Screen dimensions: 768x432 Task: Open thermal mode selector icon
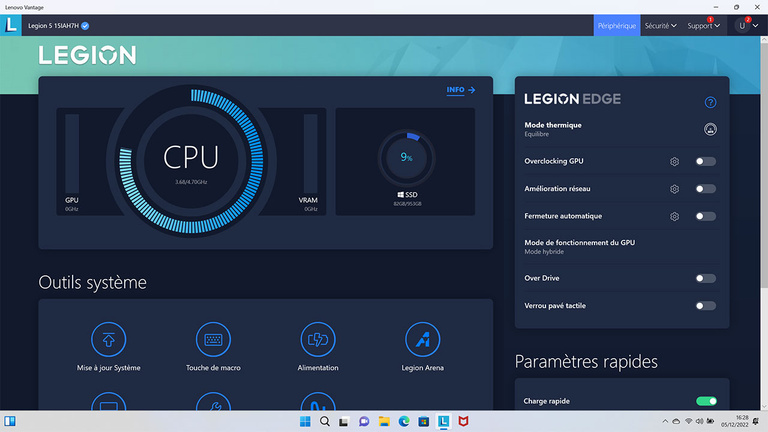pos(710,129)
